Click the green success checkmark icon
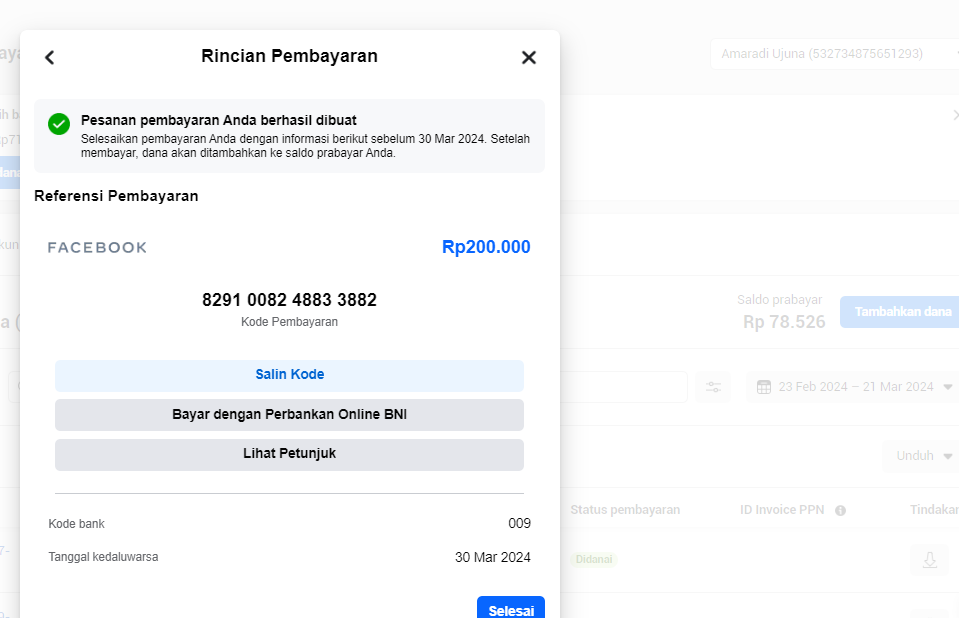 (x=59, y=124)
